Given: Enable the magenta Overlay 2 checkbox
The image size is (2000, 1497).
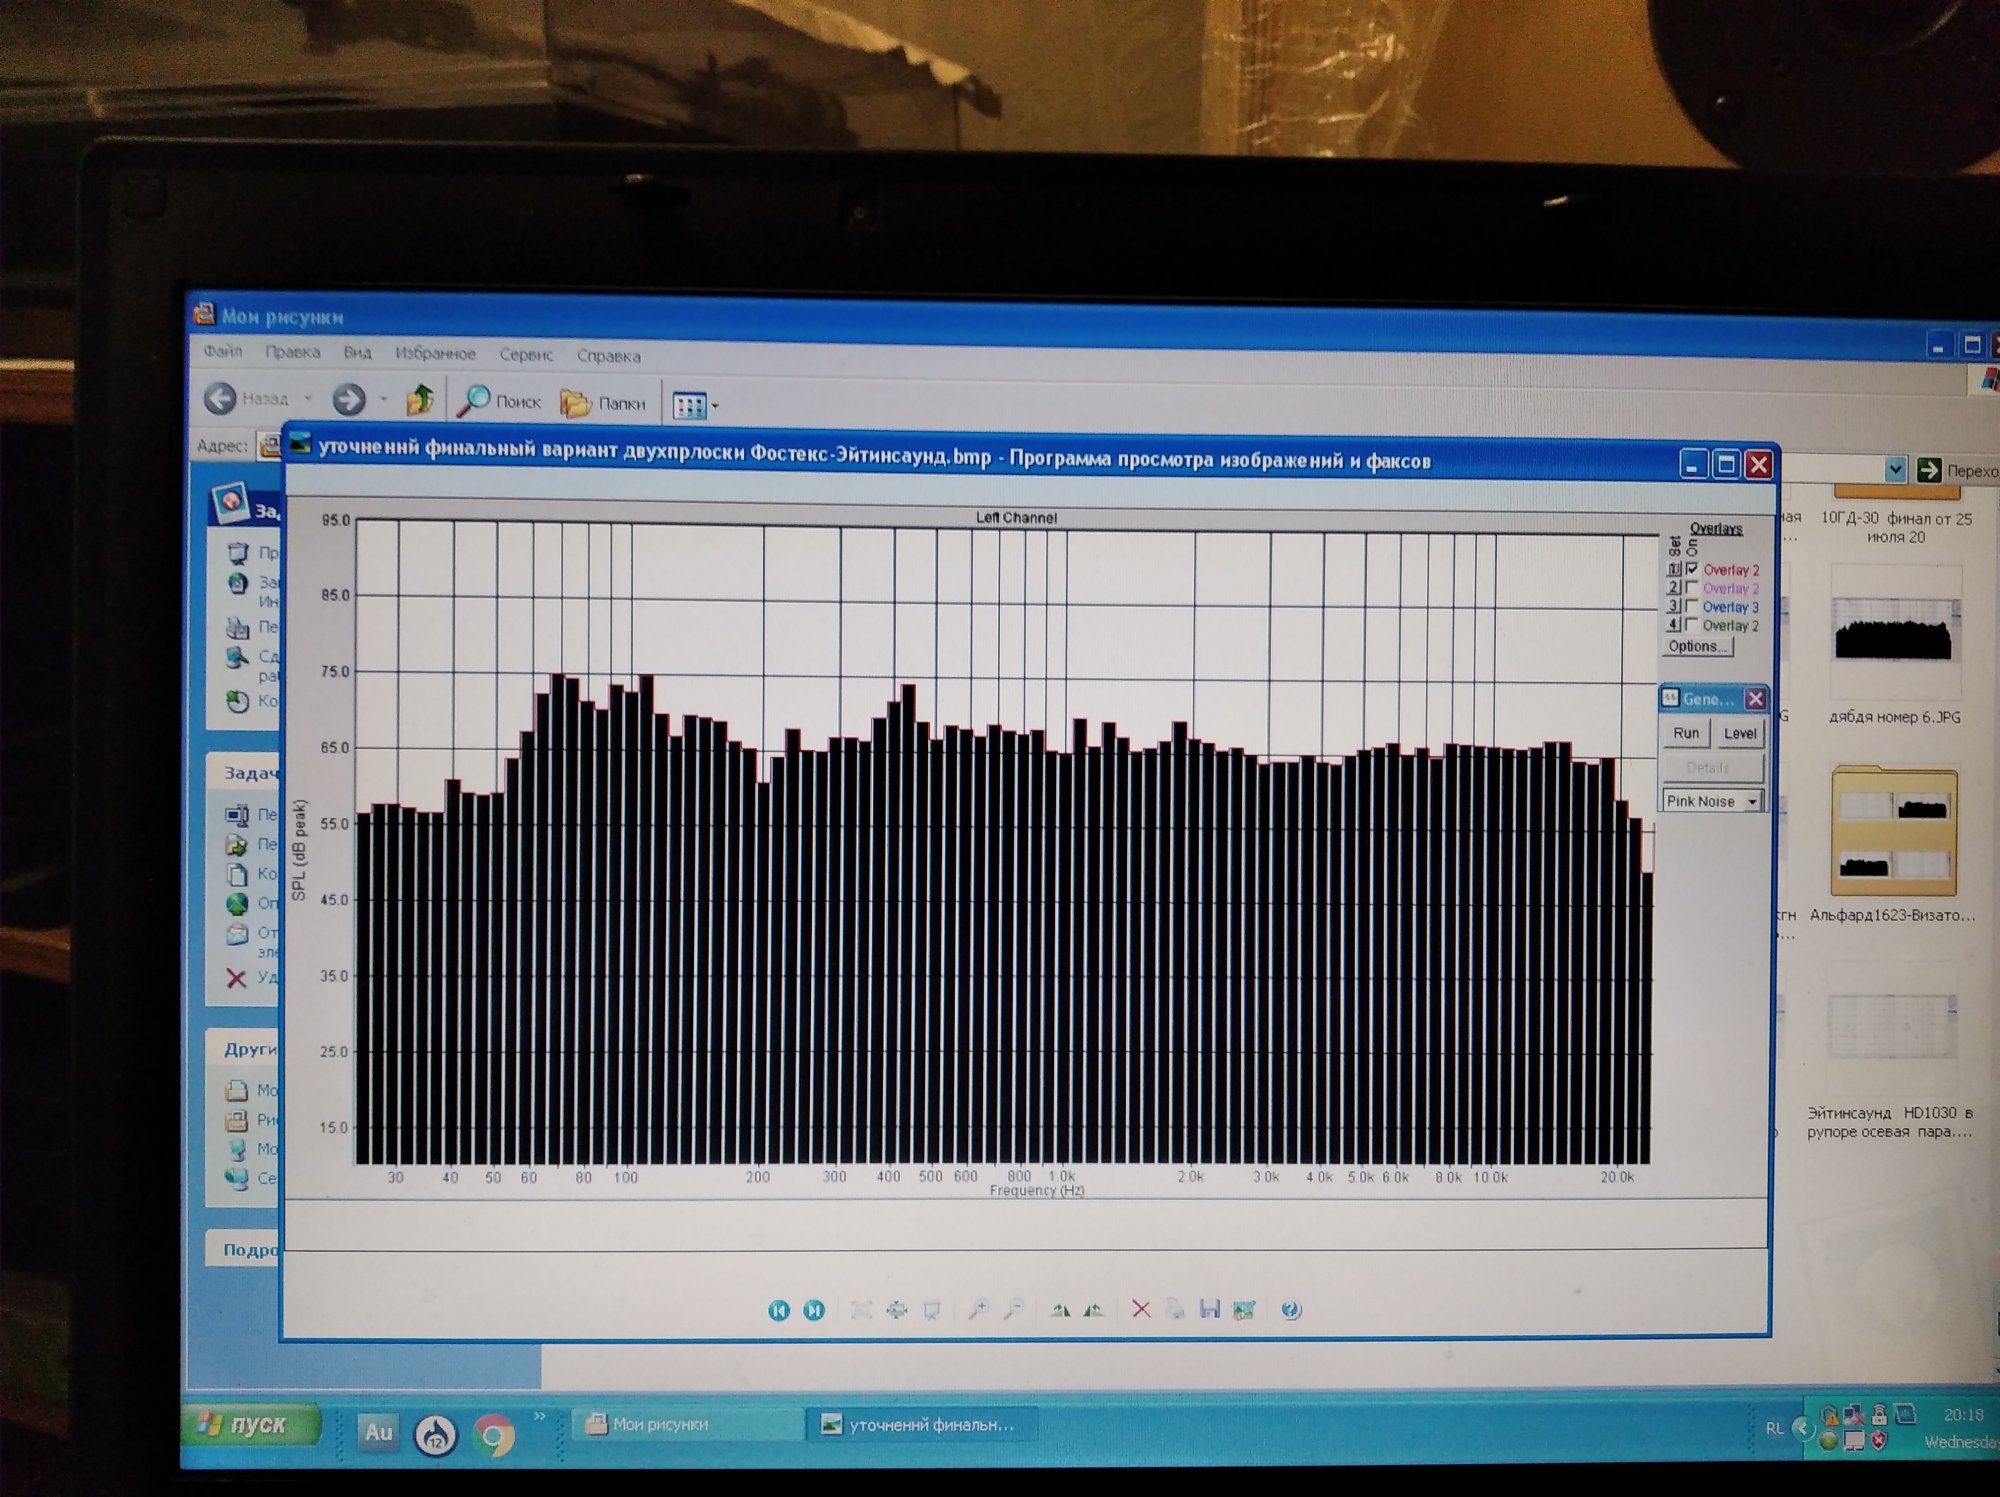Looking at the screenshot, I should (1692, 587).
